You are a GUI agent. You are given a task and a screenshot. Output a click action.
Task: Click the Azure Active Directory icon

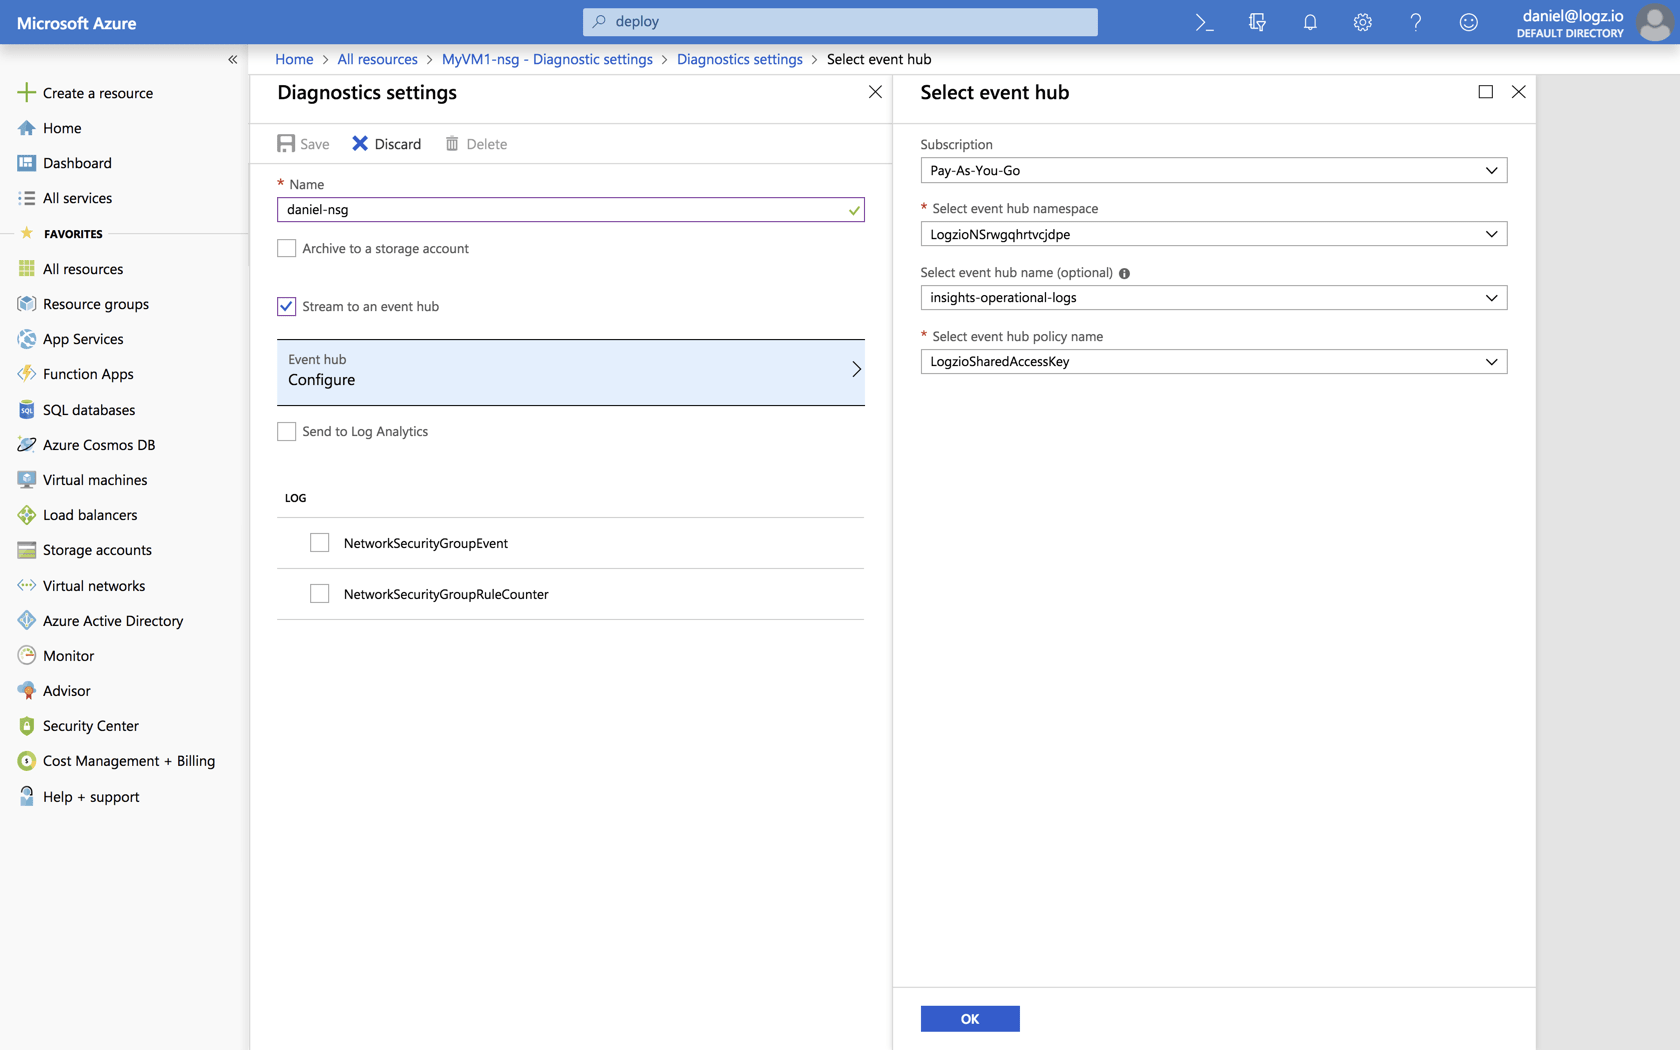pos(27,621)
